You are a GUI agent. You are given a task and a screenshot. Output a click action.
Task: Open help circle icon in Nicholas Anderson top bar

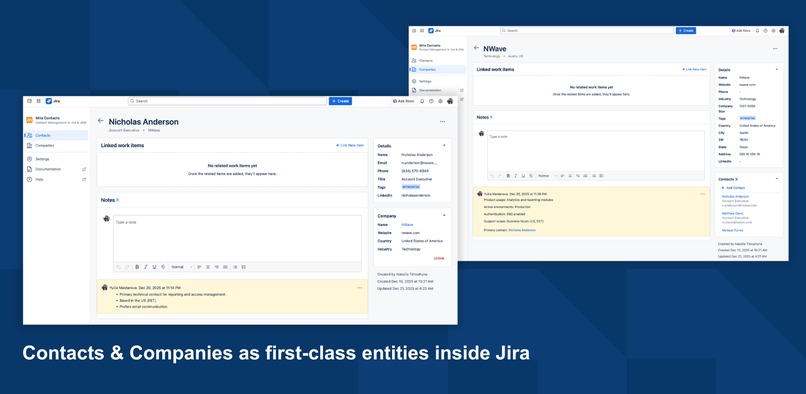431,101
